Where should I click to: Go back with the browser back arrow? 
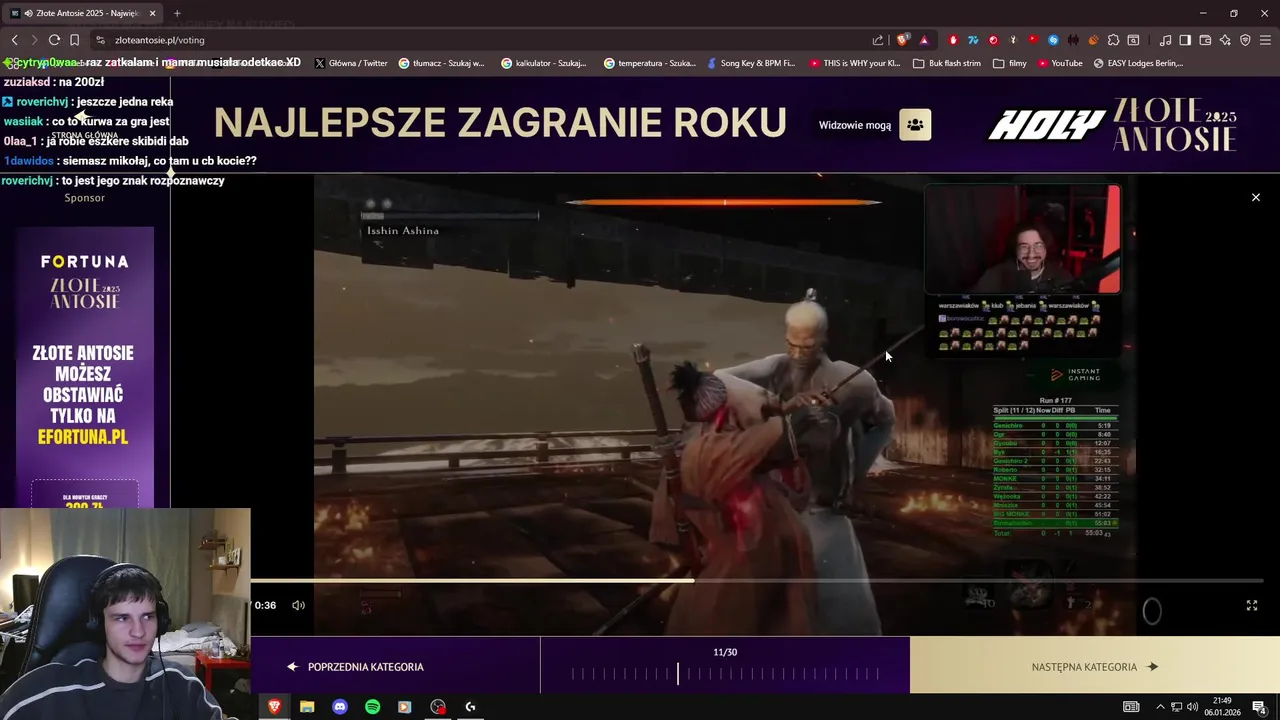coord(14,40)
